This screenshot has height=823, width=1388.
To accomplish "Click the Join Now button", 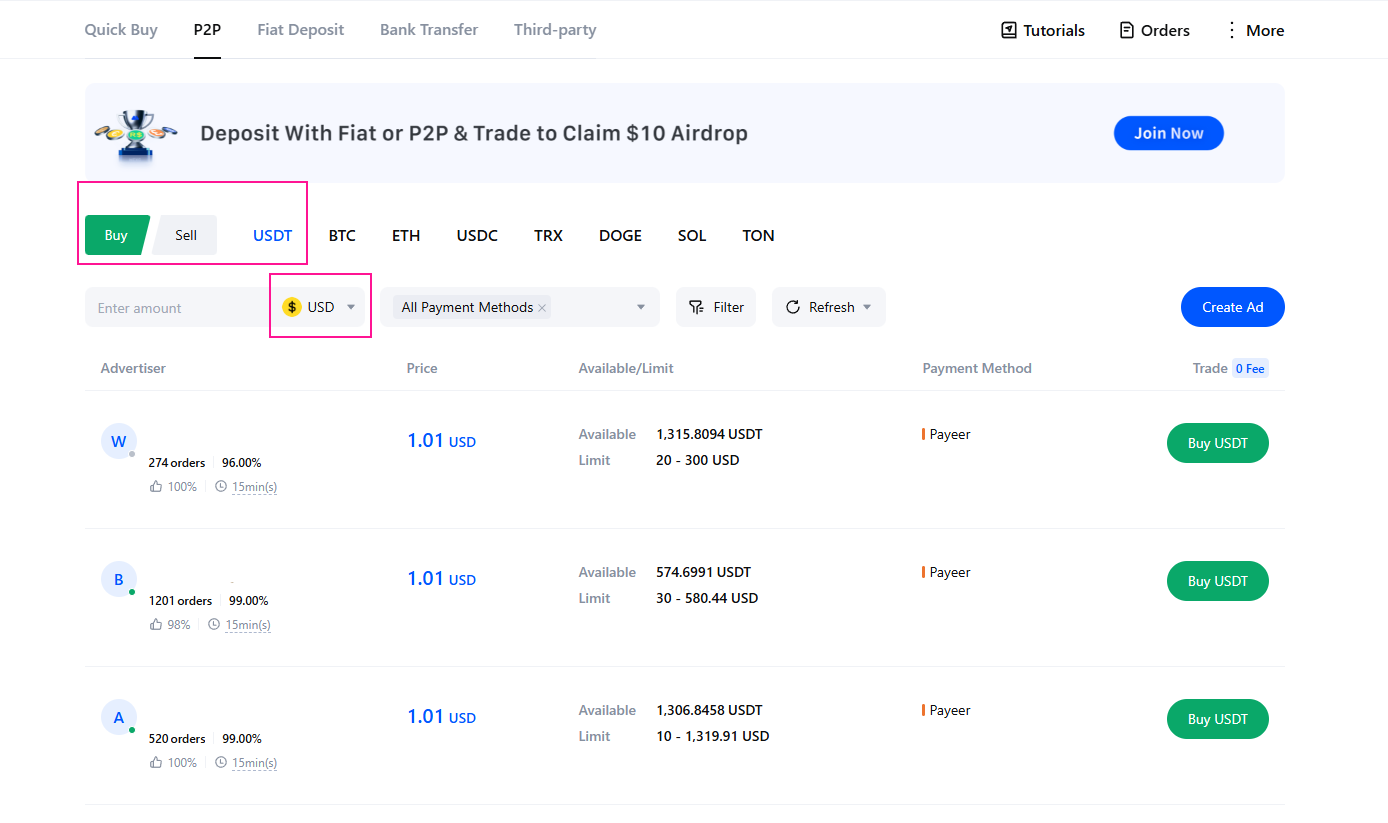I will (x=1168, y=133).
